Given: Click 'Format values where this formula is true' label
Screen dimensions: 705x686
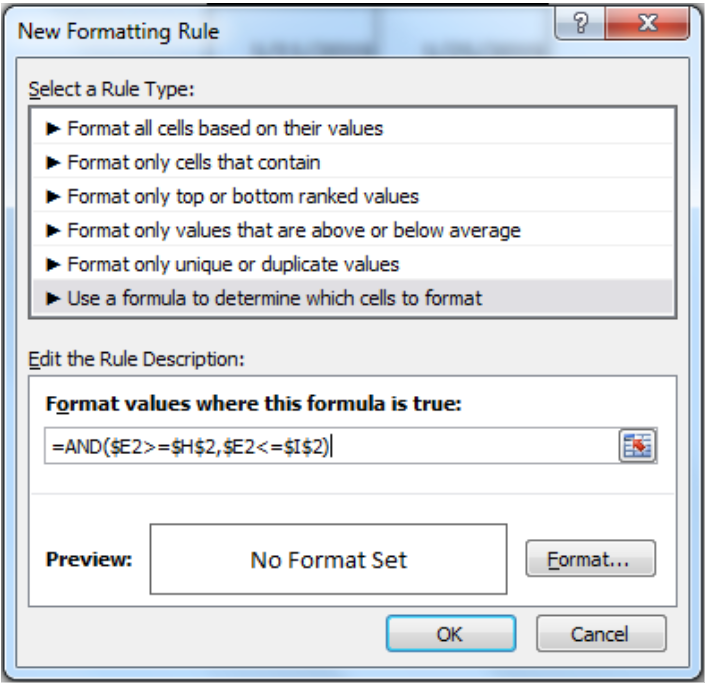Looking at the screenshot, I should [x=254, y=403].
